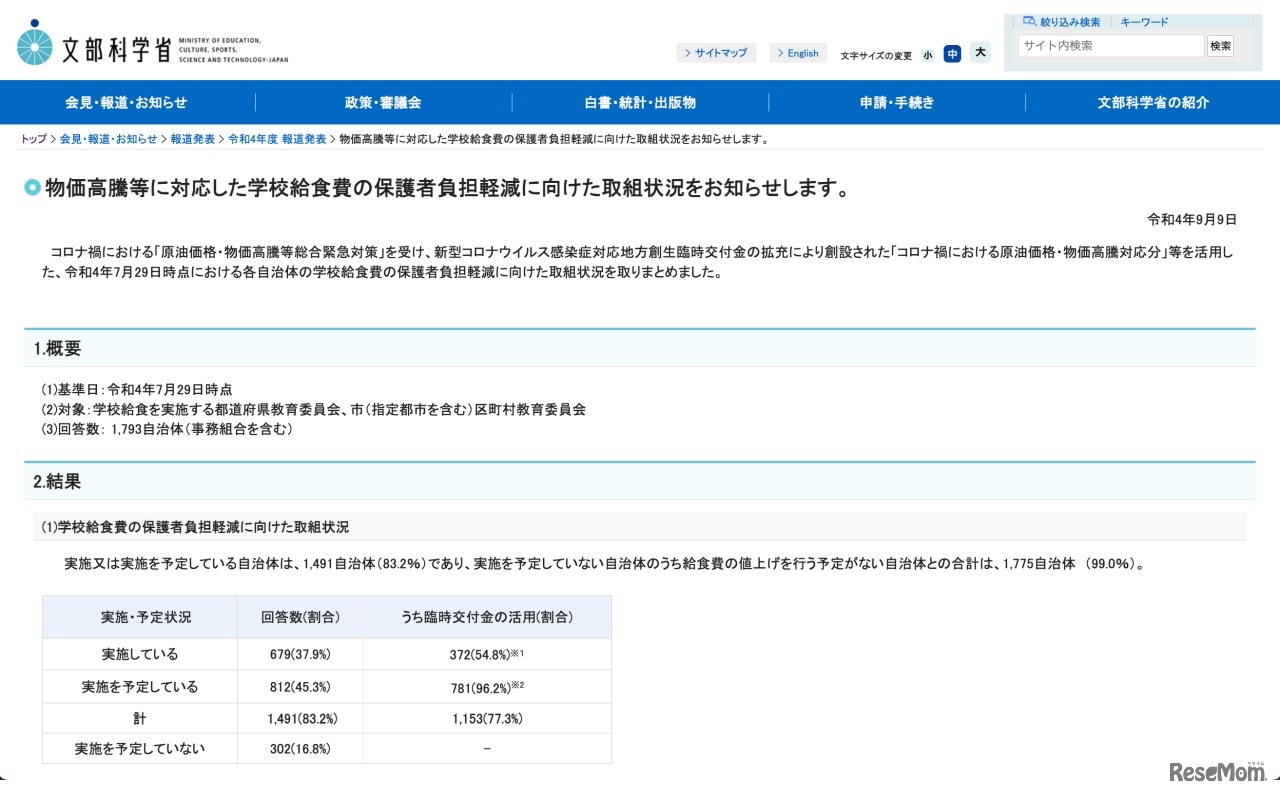Viewport: 1280px width, 795px height.
Task: Click blue circle bullet beside page title
Action: pyautogui.click(x=33, y=188)
